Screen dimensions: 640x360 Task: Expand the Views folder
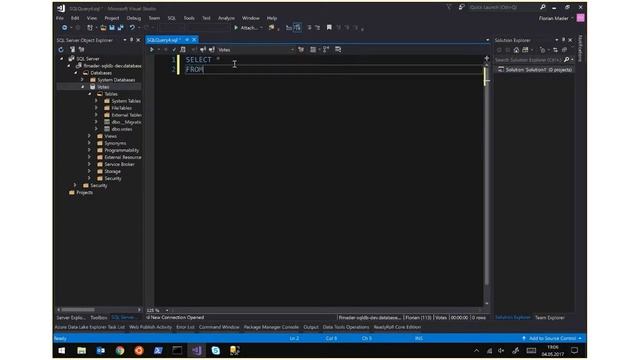coord(89,136)
